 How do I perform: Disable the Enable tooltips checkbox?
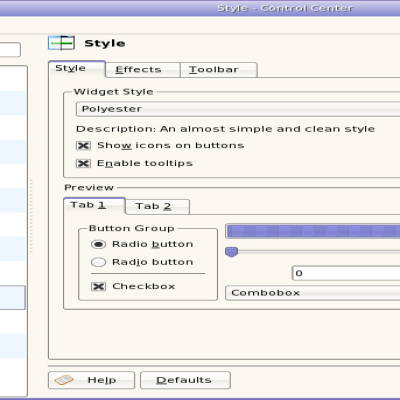[83, 163]
